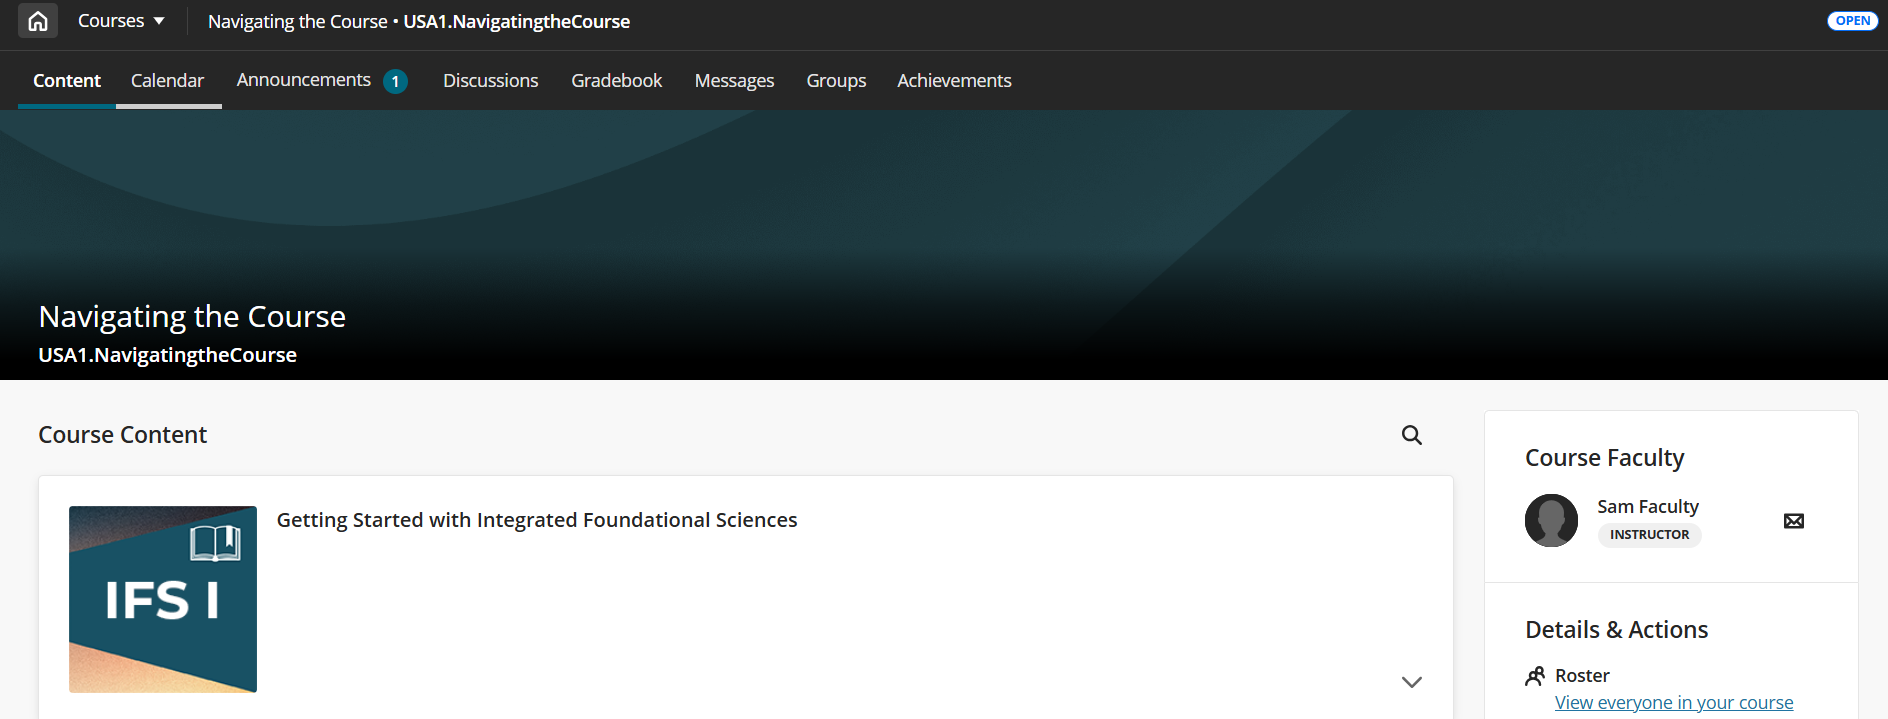View the Achievements tab

(954, 81)
